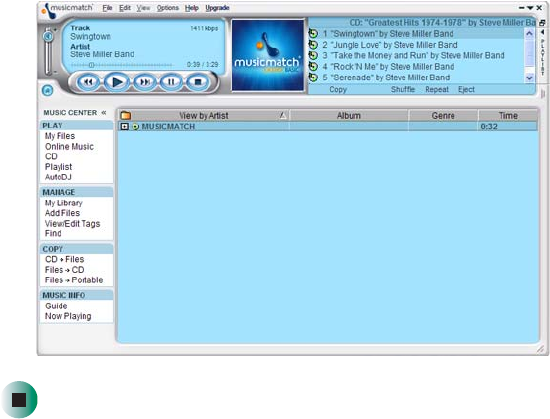Viewport: 550px width, 419px height.
Task: Select the MUSICMATCH library row
Action: 328,127
